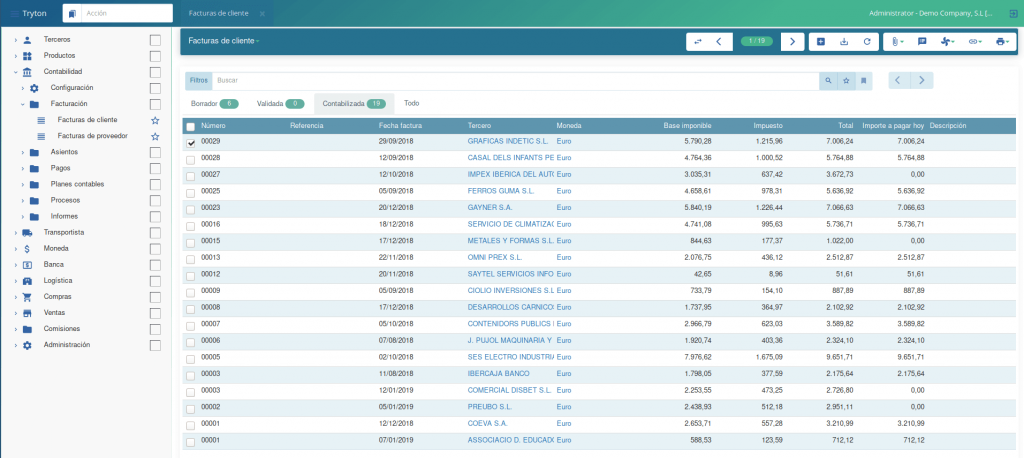Tick the checkbox for invoice 00028
The image size is (1024, 458).
click(x=191, y=159)
